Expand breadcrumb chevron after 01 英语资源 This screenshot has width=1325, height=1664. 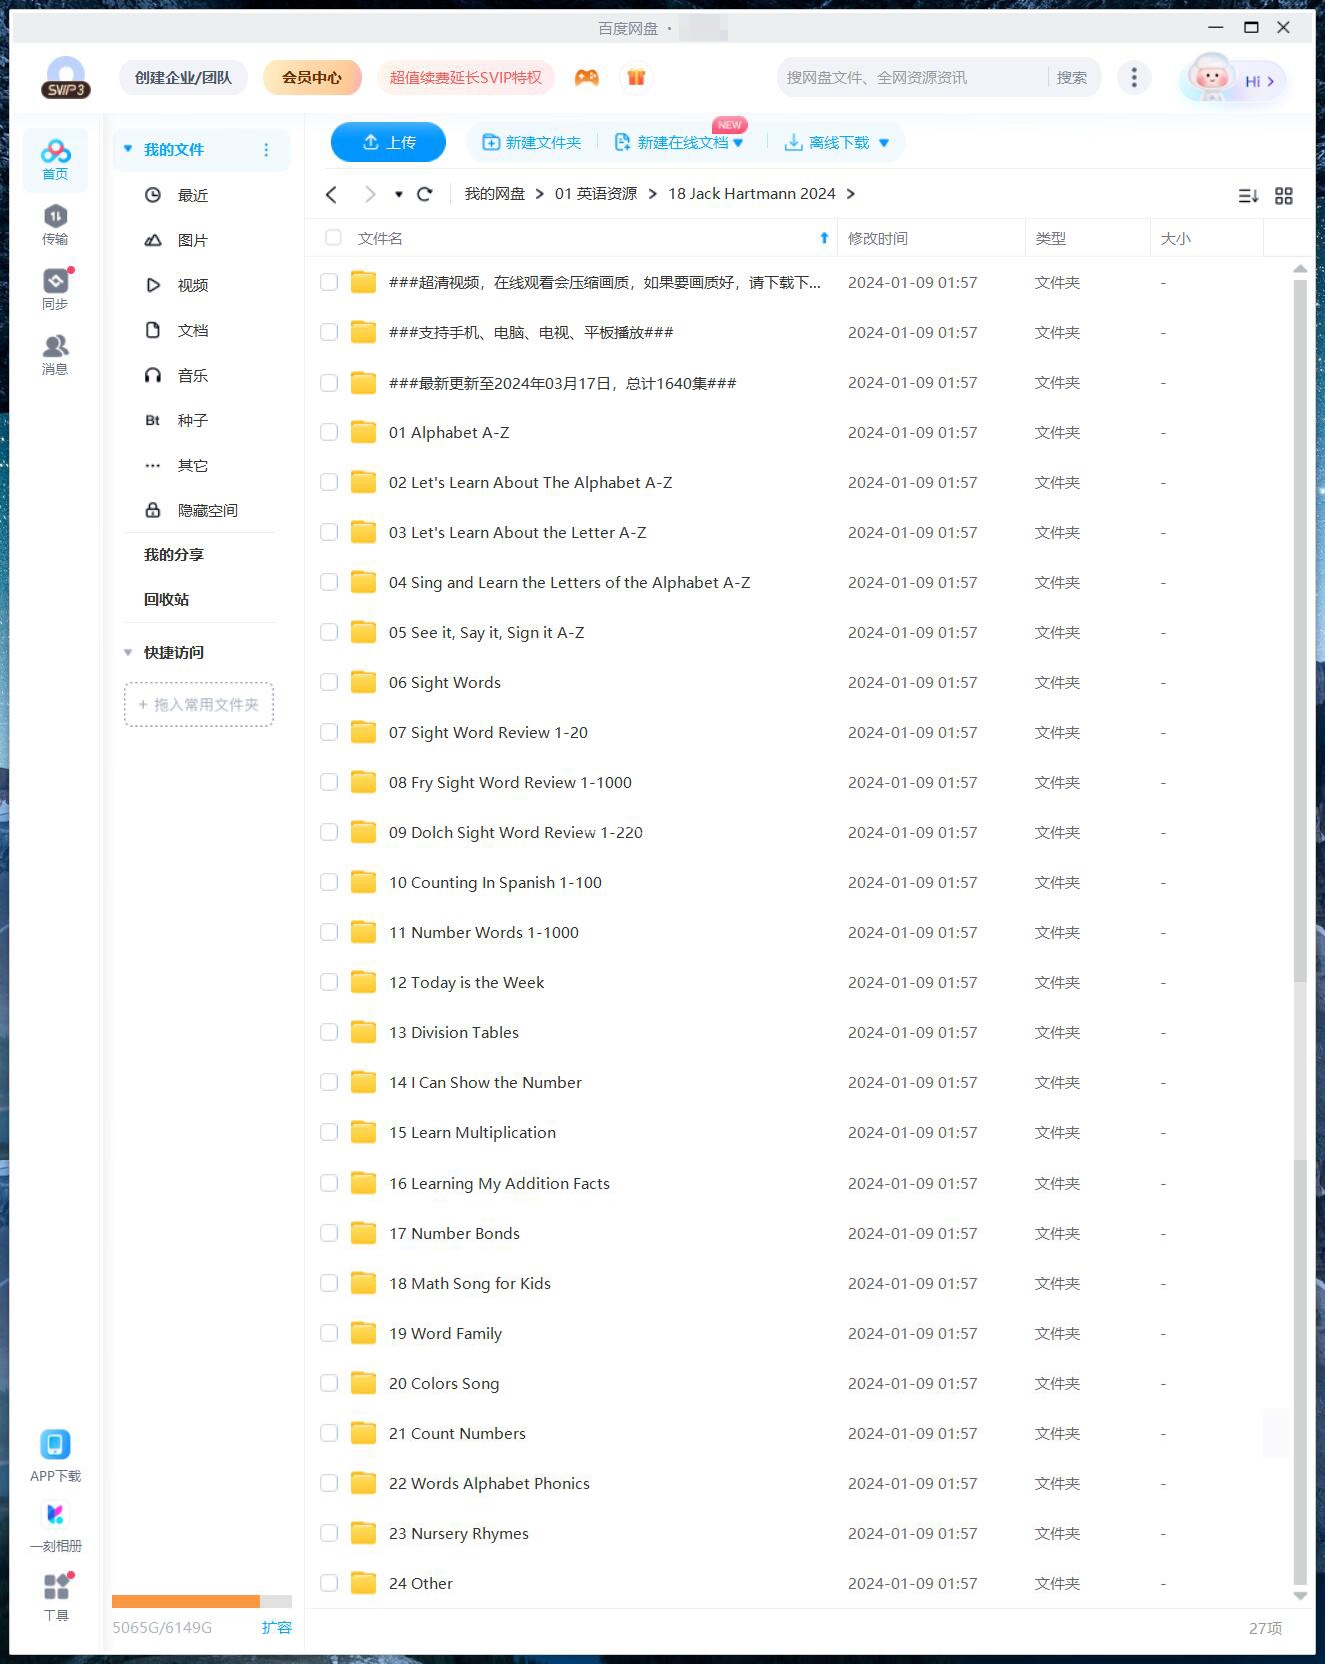click(x=653, y=194)
